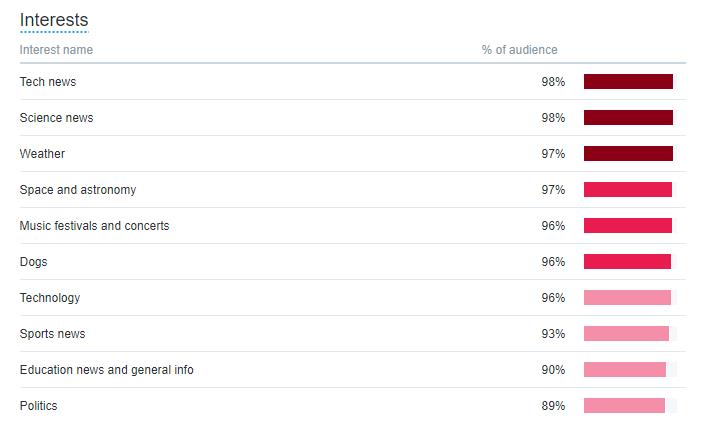Select the Tech news interest row
The width and height of the screenshot is (708, 430).
click(353, 82)
